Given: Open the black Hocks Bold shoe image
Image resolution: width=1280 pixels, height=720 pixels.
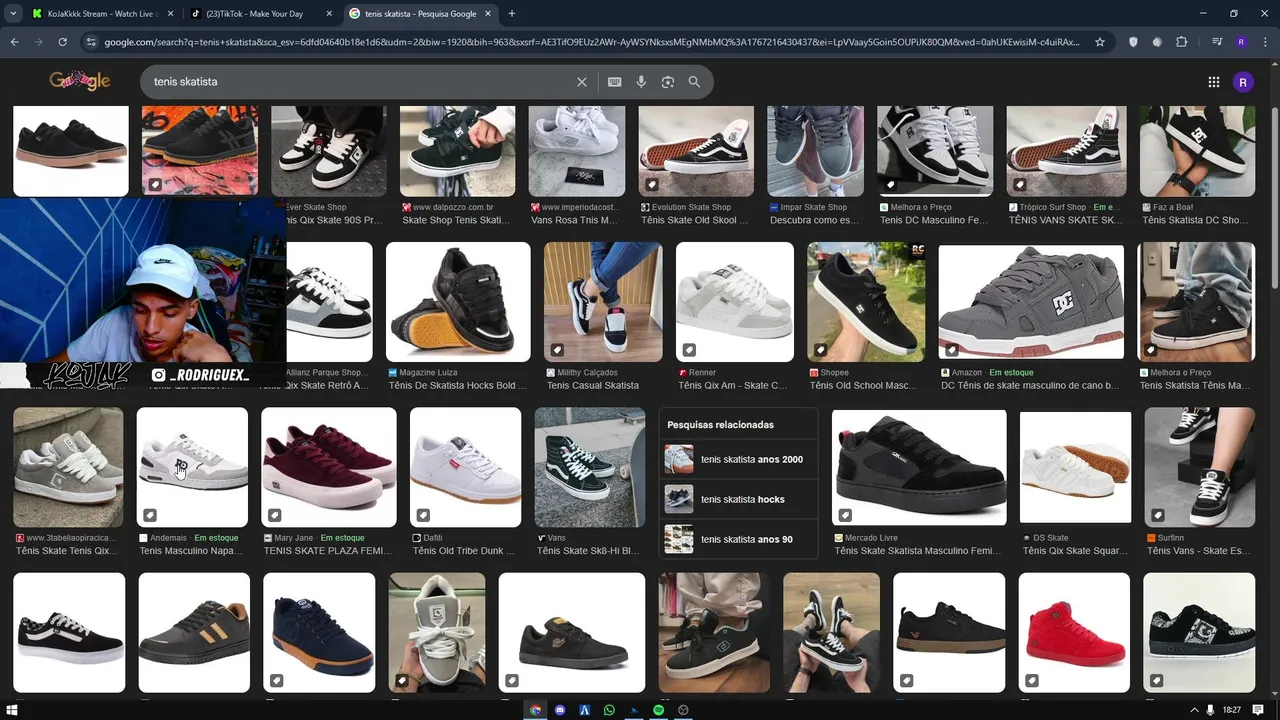Looking at the screenshot, I should pyautogui.click(x=458, y=302).
